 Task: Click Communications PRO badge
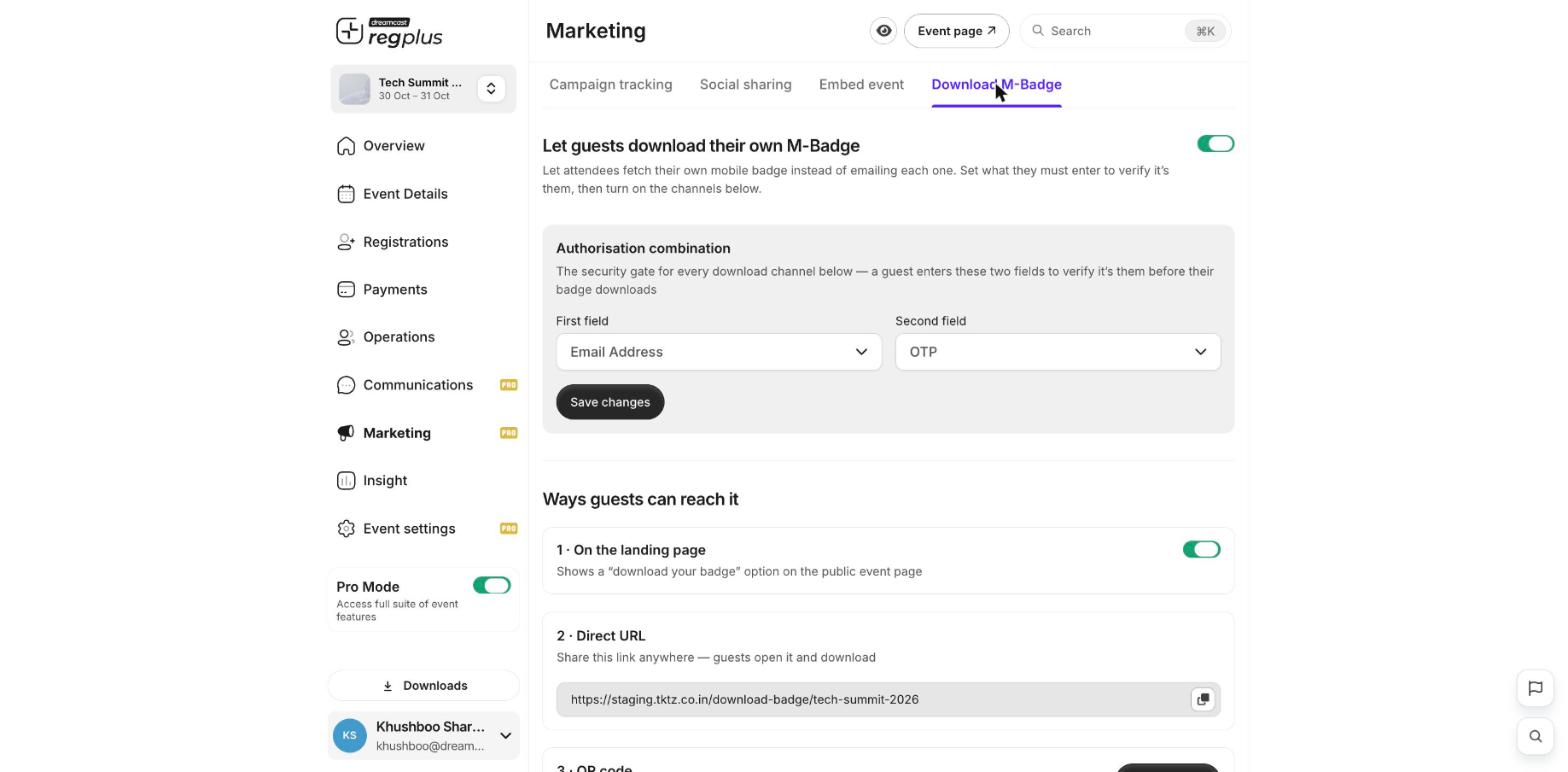pos(509,385)
